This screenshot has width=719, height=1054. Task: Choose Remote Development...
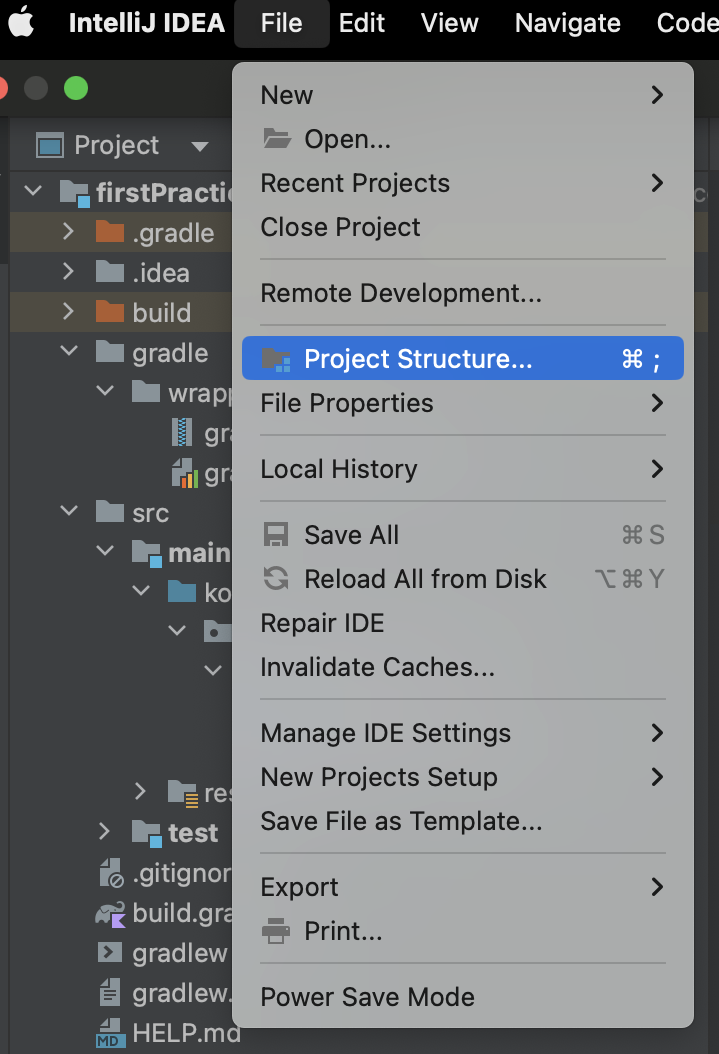(x=462, y=293)
